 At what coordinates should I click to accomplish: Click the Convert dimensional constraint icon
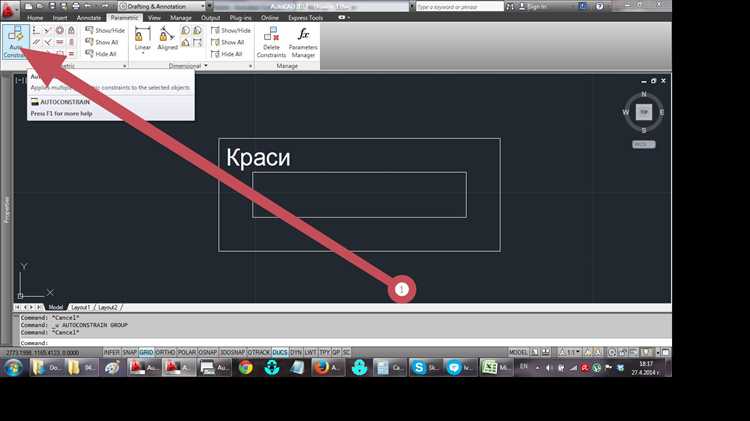(197, 43)
